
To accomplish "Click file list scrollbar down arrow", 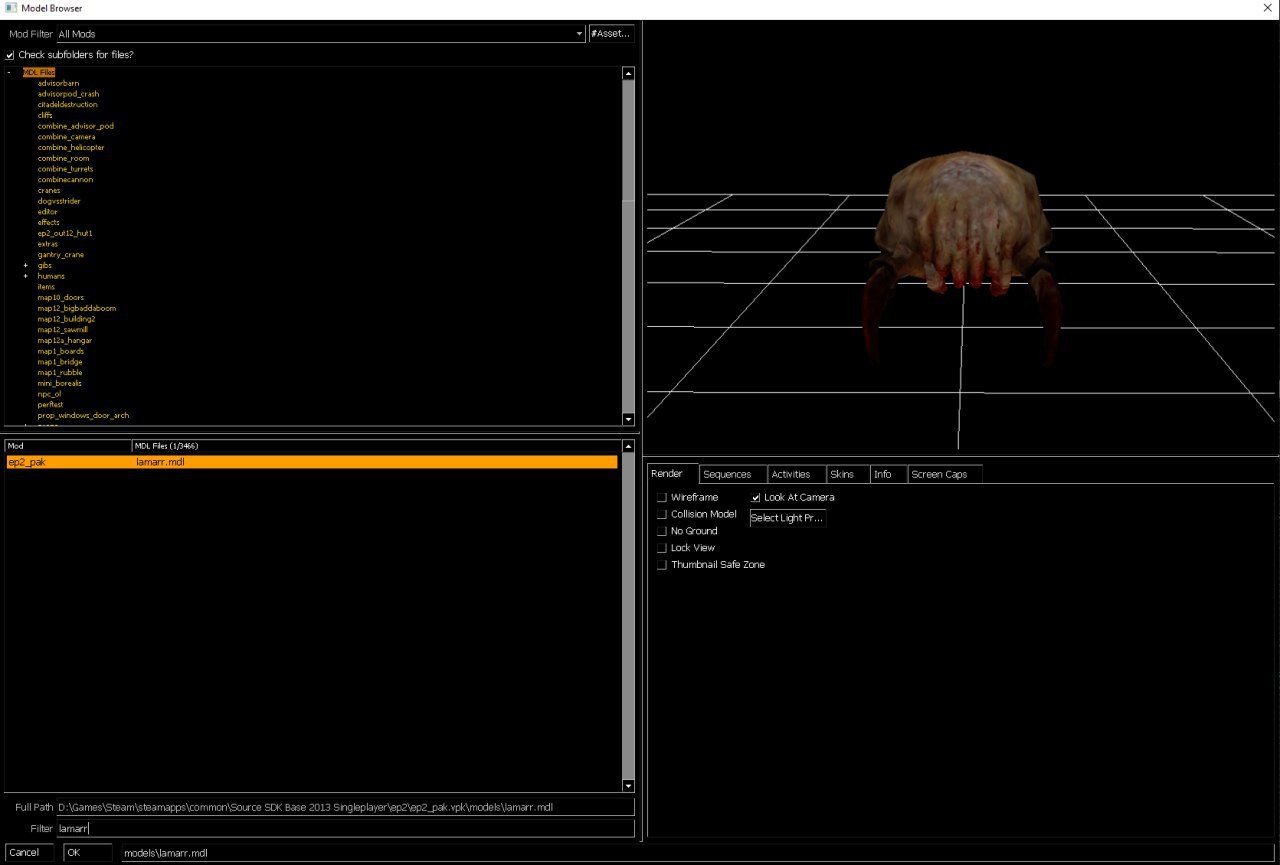I will point(628,786).
